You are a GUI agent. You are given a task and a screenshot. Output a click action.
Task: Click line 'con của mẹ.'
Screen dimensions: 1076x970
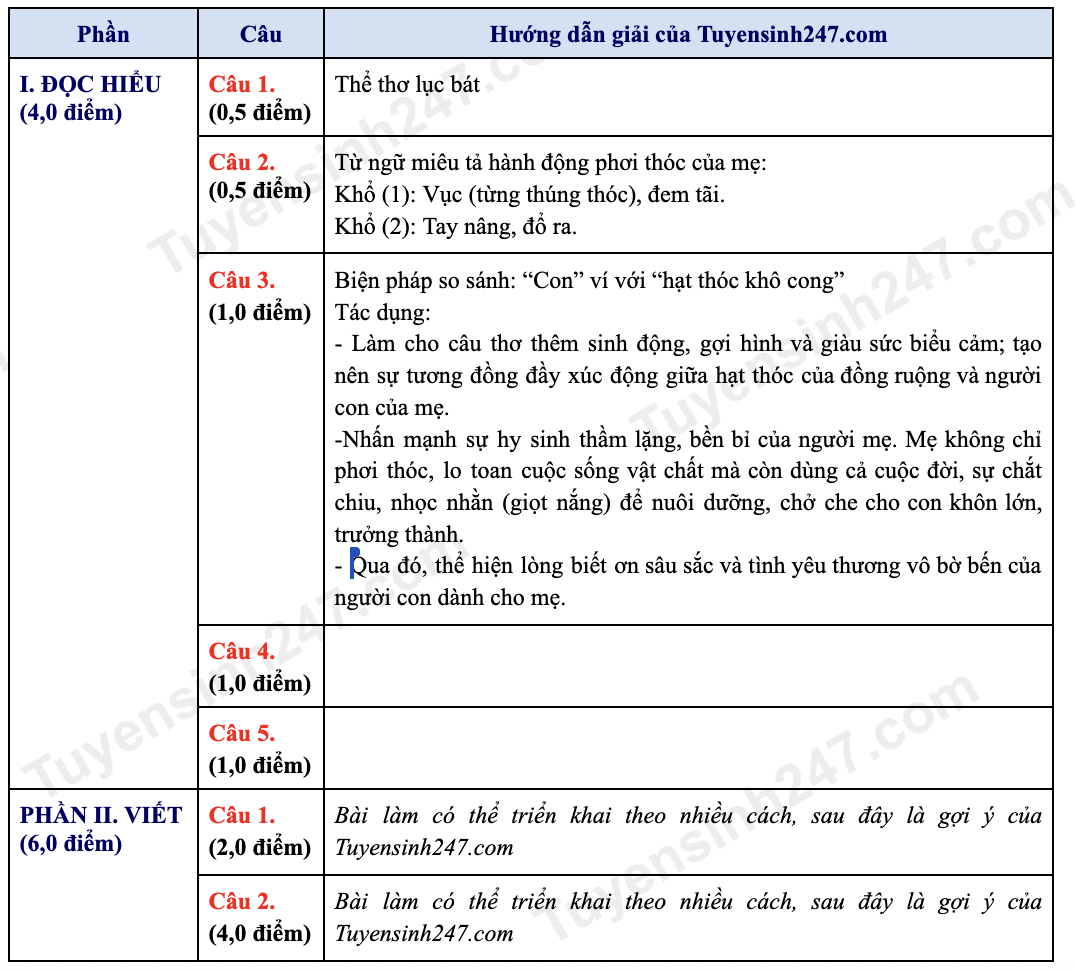[x=392, y=407]
